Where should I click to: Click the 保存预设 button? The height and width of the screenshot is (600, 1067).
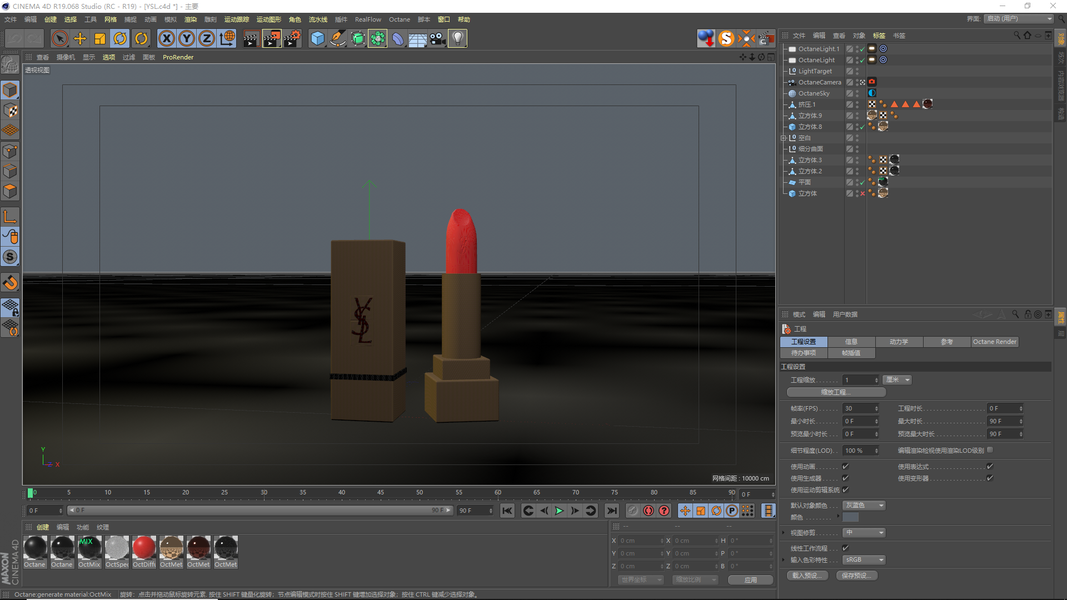pos(856,576)
